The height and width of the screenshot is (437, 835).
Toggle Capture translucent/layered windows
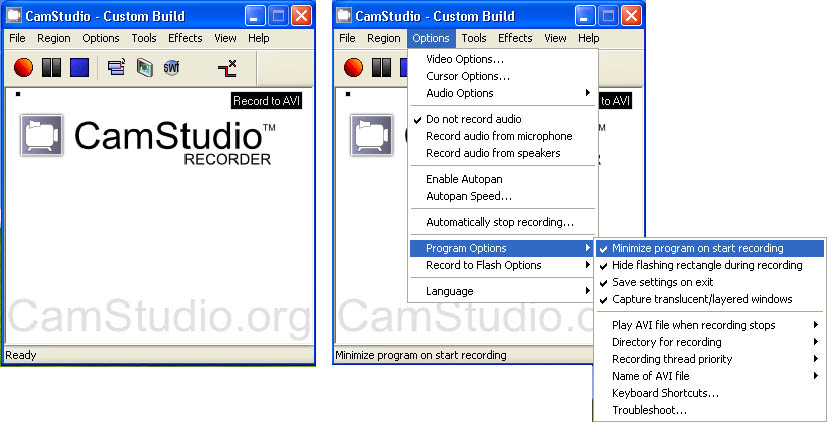tap(709, 299)
